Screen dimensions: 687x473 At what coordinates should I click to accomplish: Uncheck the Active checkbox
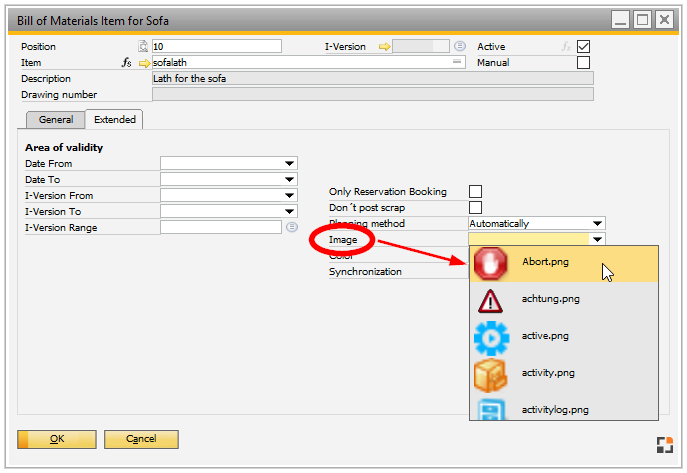pos(584,46)
